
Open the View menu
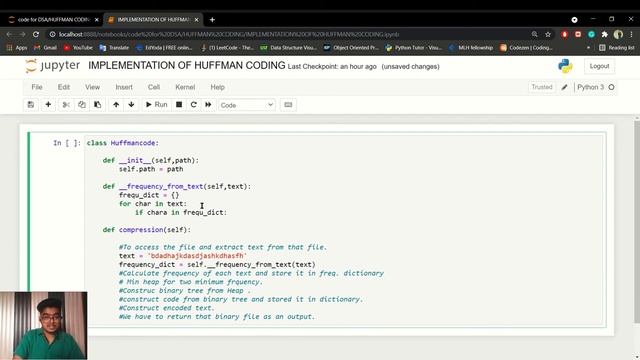(x=92, y=87)
